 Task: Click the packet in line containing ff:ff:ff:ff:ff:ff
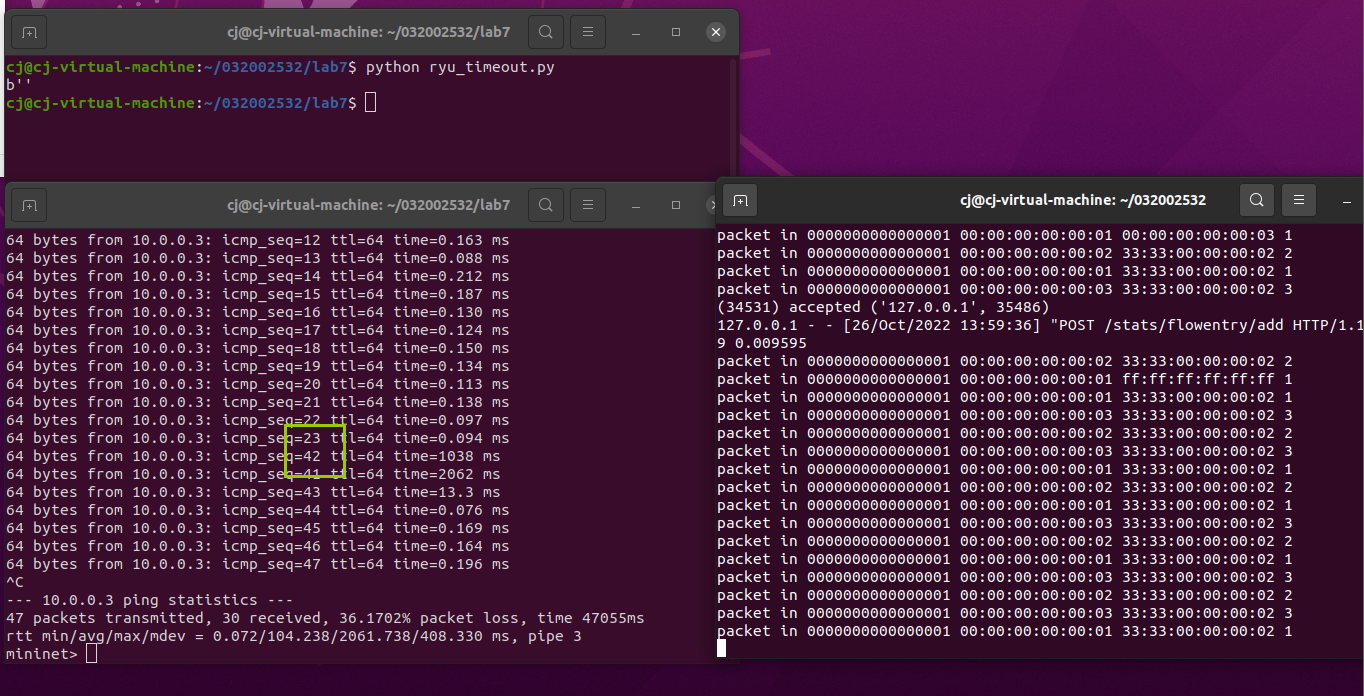coord(1005,379)
